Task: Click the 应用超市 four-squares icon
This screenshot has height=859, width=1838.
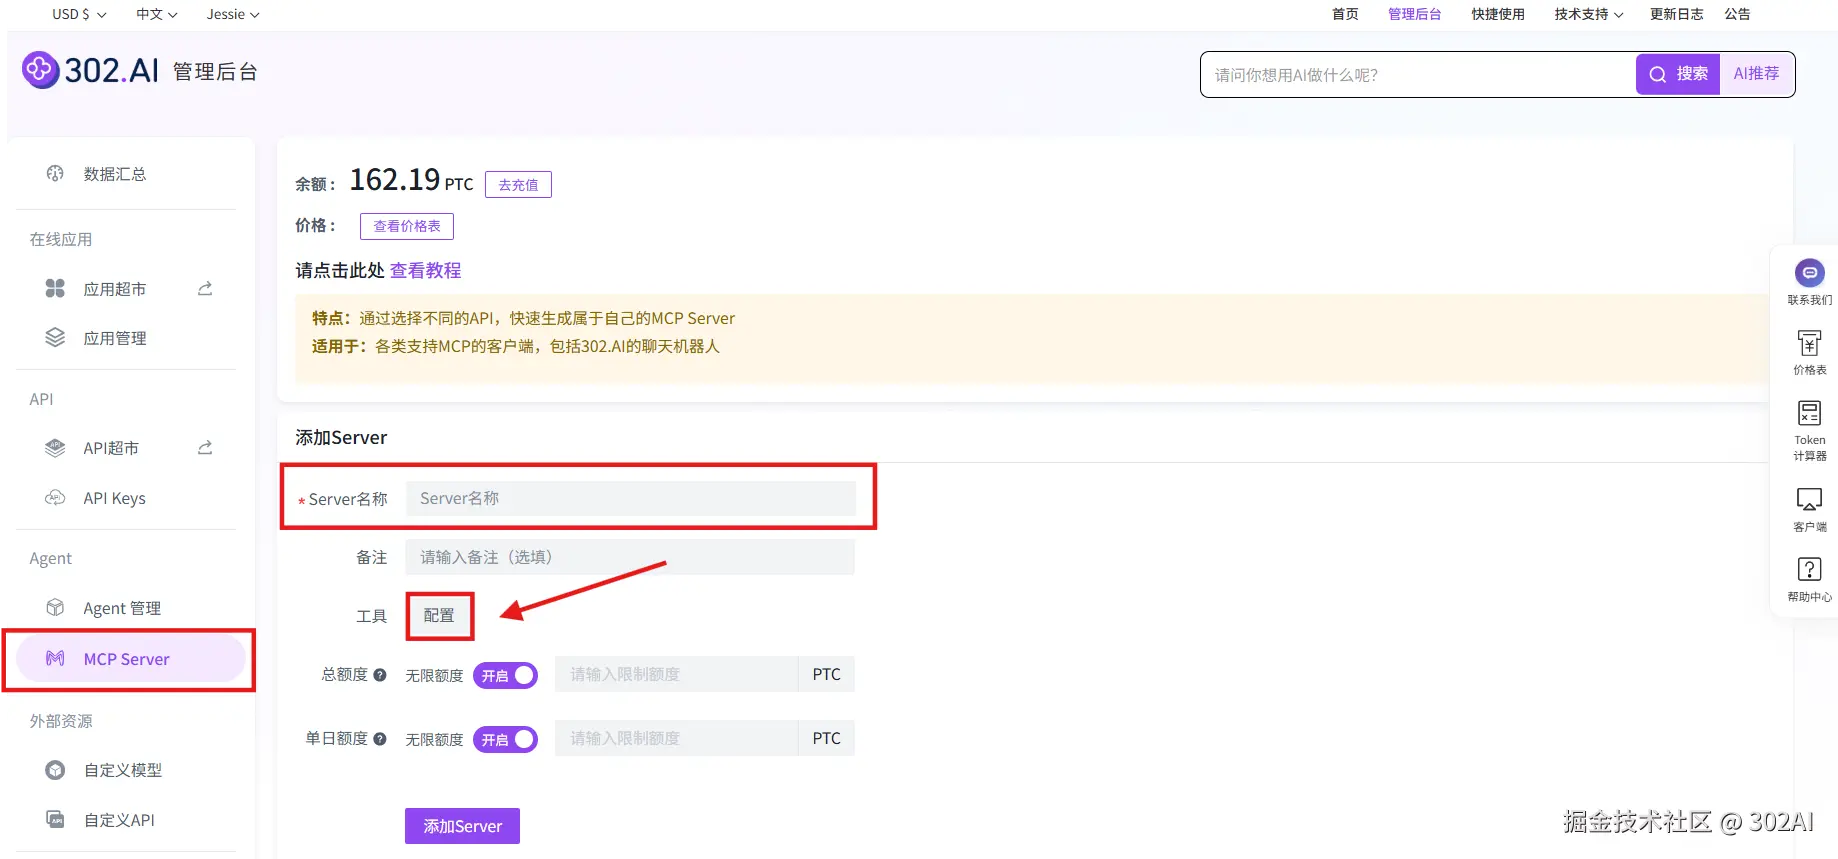Action: (55, 288)
